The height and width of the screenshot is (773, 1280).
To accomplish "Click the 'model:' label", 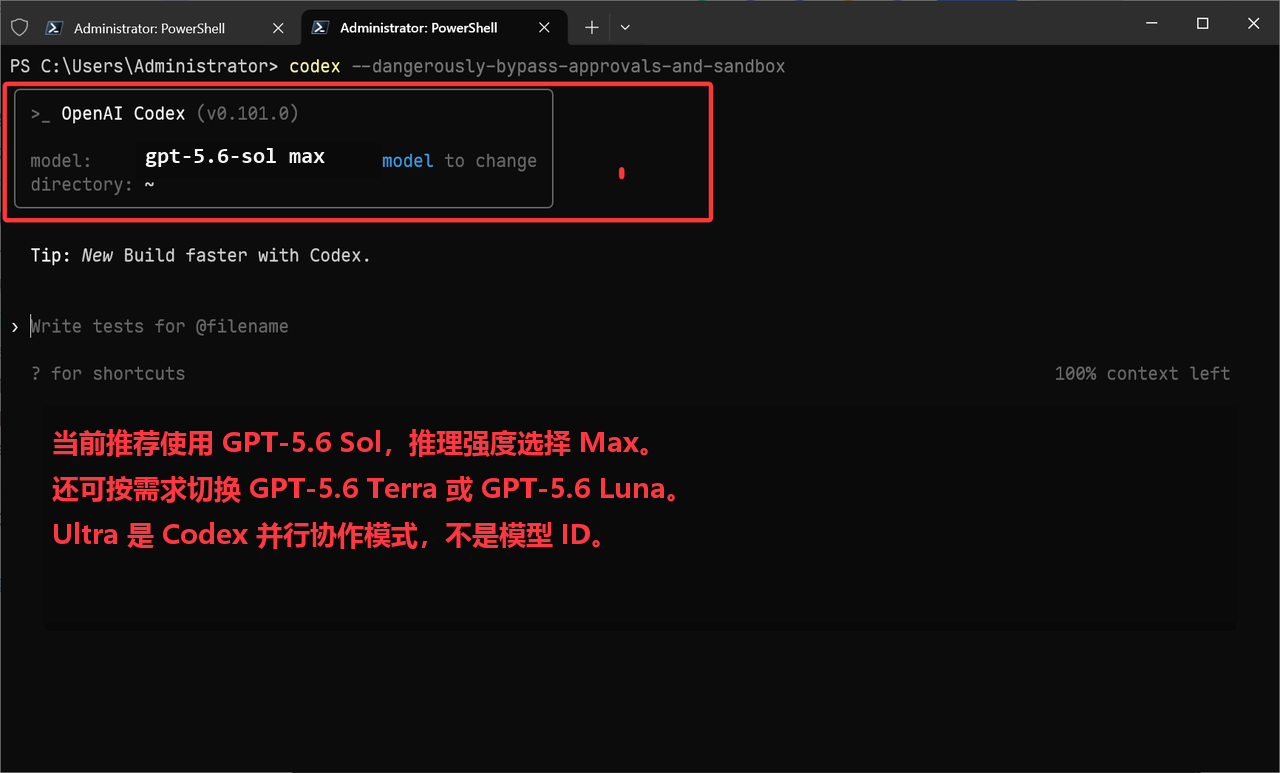I will click(61, 161).
